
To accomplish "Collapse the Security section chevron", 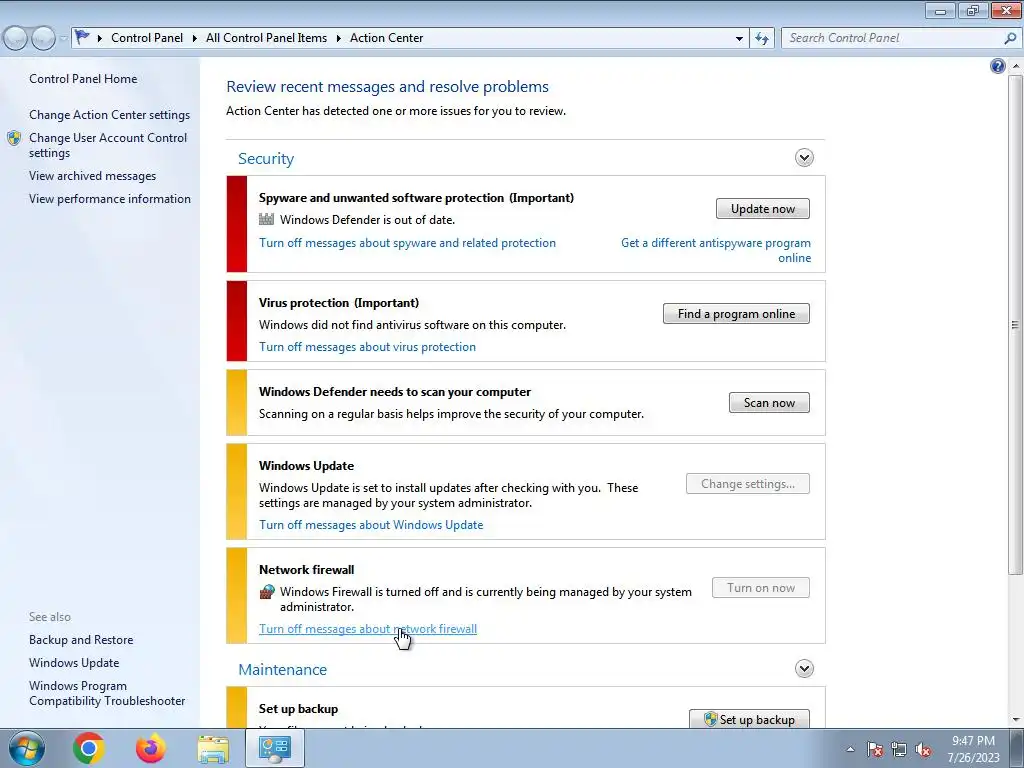I will [x=804, y=157].
